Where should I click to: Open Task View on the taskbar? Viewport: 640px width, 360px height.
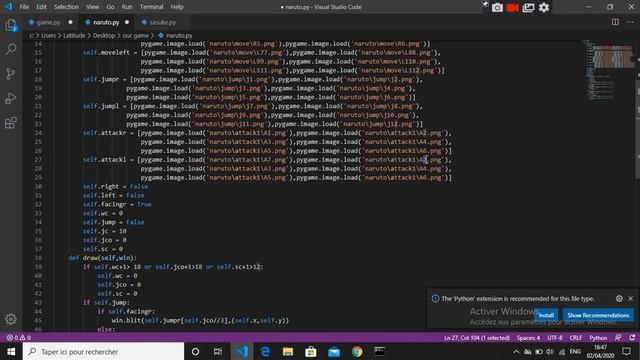coord(218,351)
